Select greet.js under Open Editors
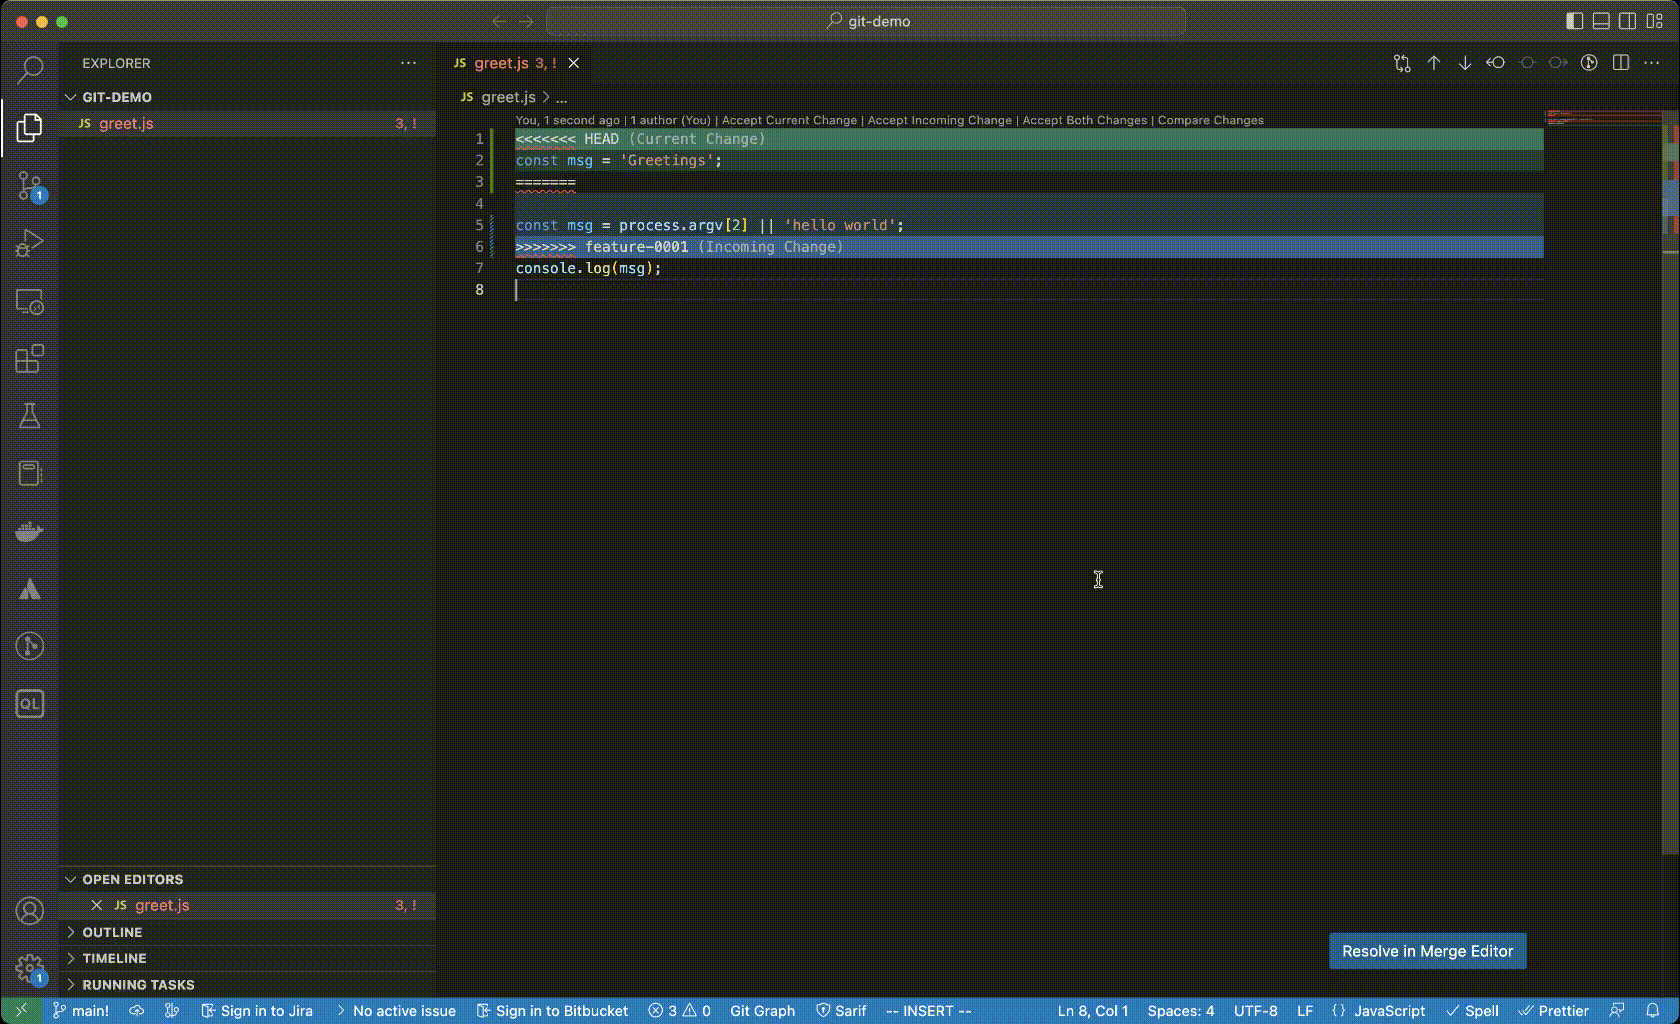The width and height of the screenshot is (1680, 1024). click(247, 905)
